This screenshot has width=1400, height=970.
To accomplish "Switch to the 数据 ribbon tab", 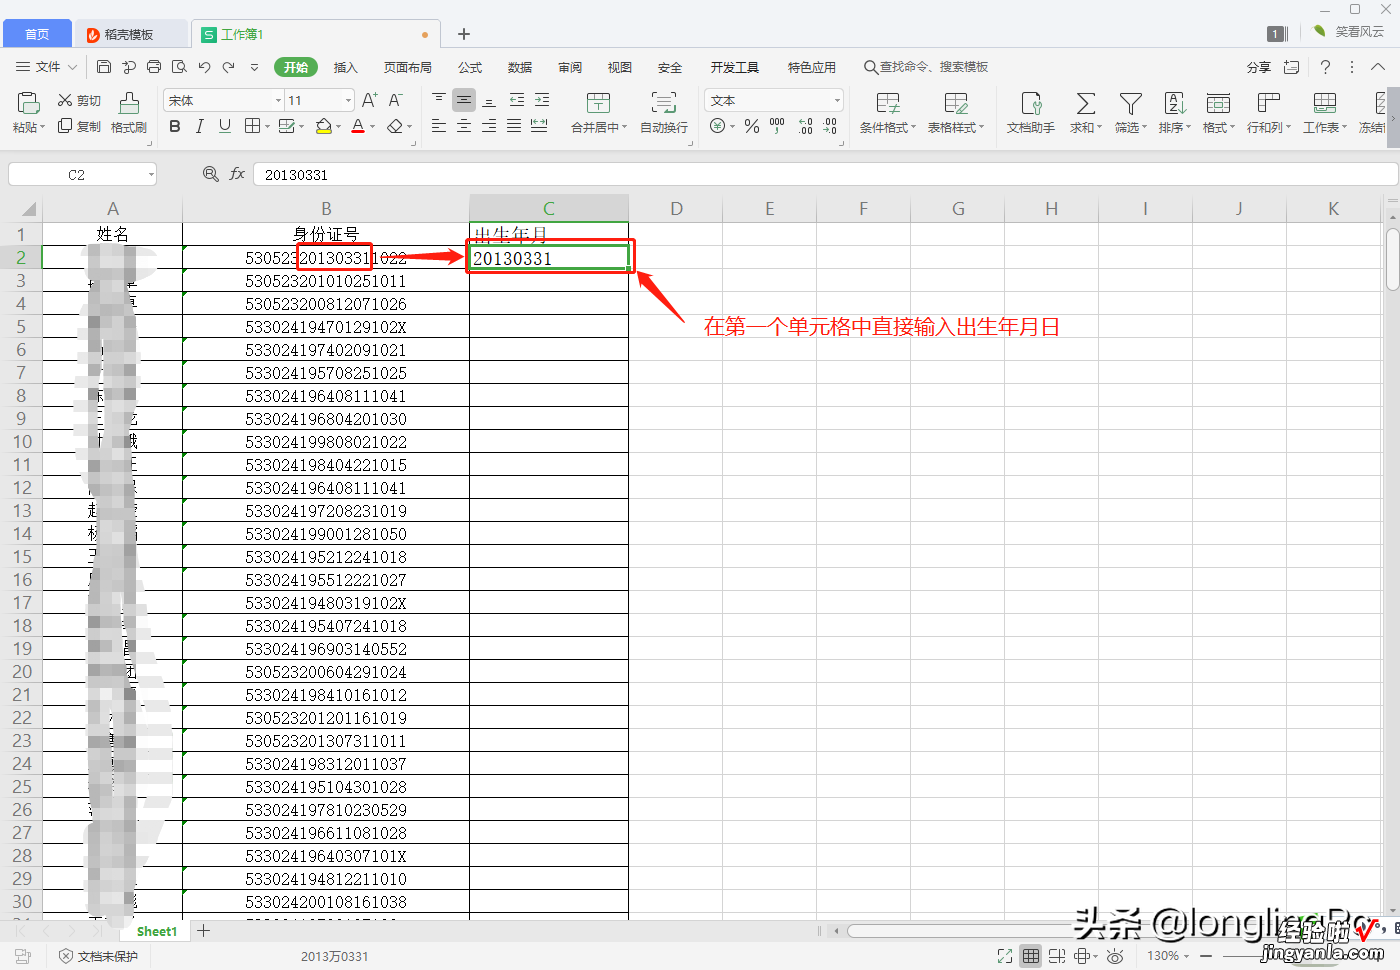I will tap(520, 67).
